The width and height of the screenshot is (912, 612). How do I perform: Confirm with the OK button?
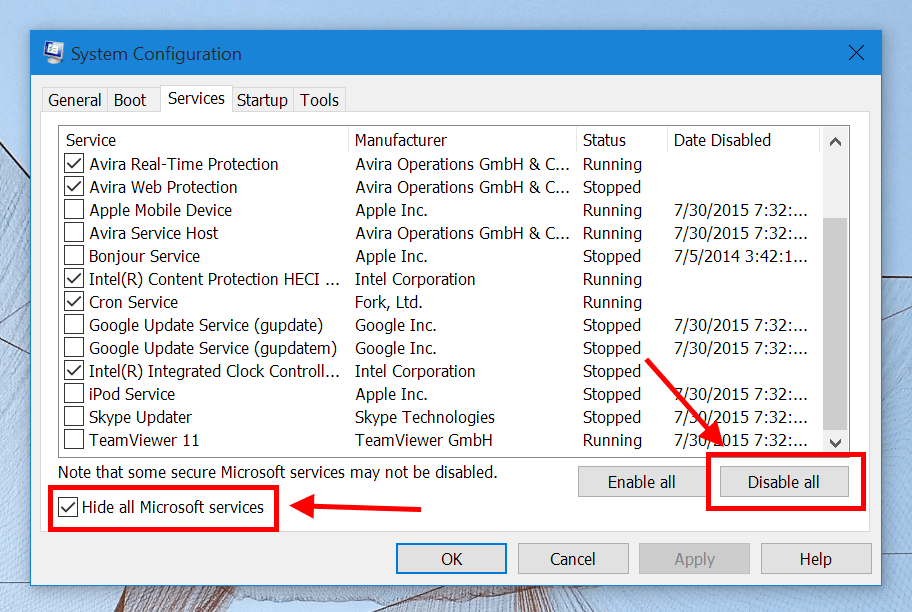coord(451,558)
